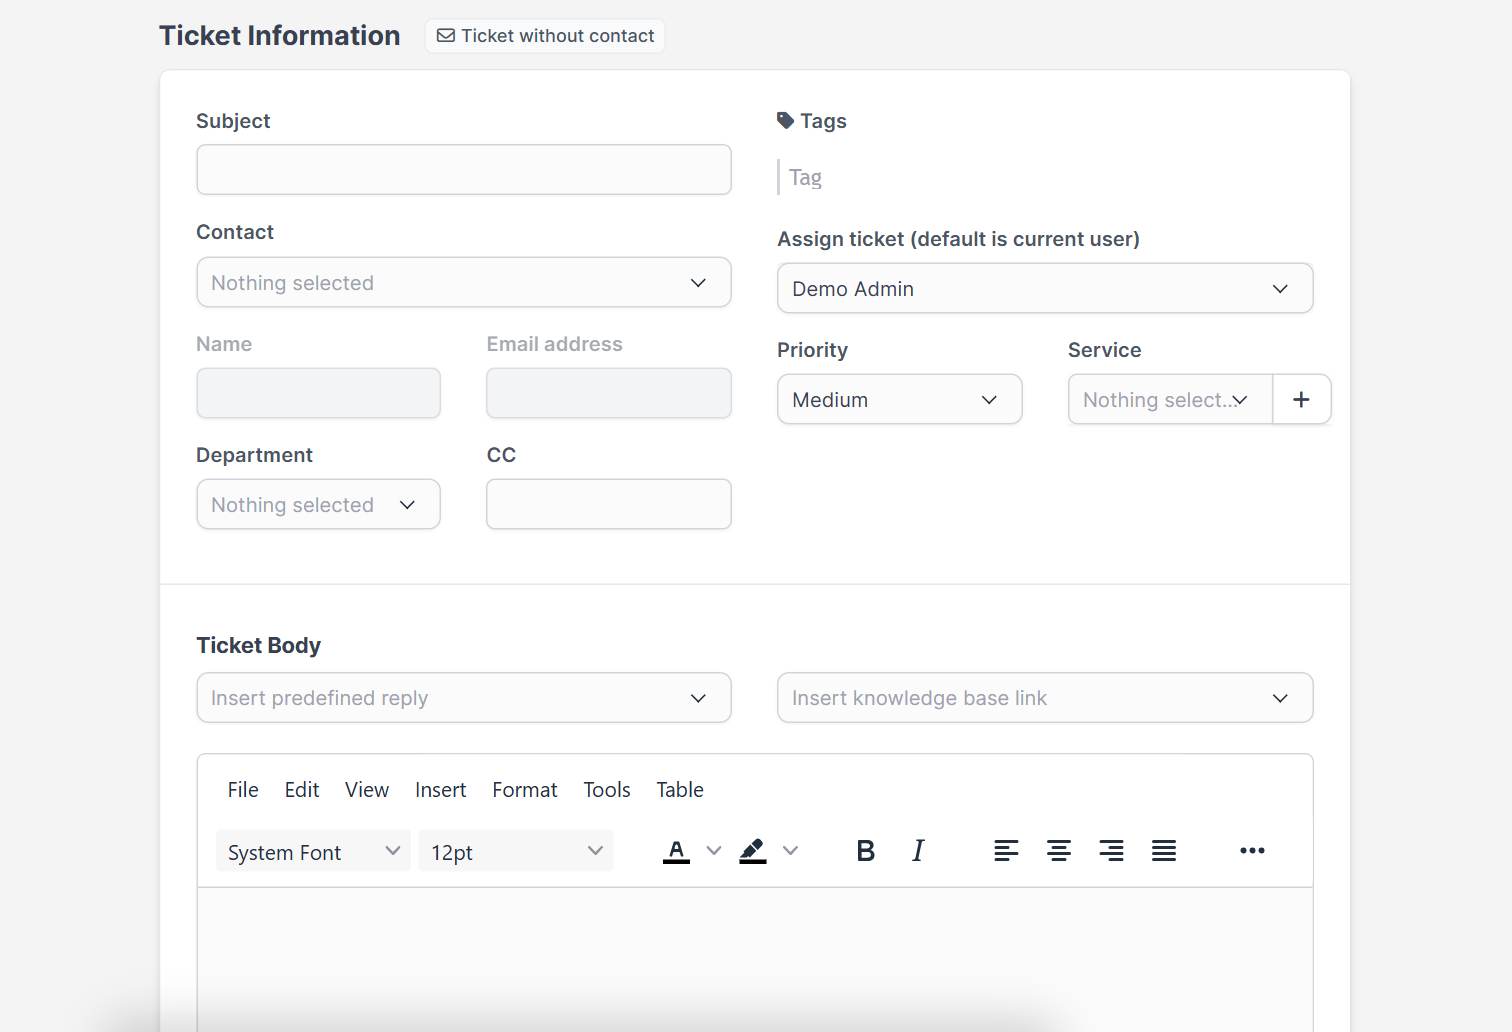Screen dimensions: 1512x1032
Task: Center align text in ticket body
Action: tap(1059, 851)
